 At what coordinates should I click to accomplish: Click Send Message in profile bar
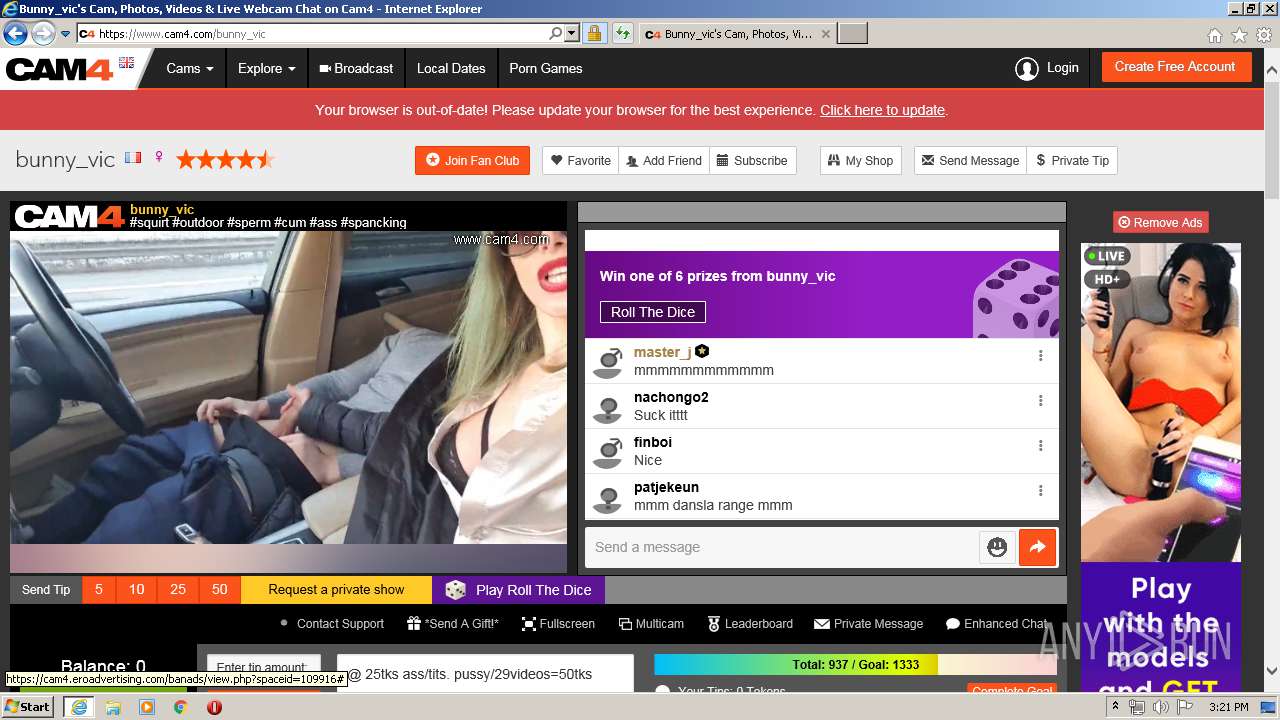[970, 160]
